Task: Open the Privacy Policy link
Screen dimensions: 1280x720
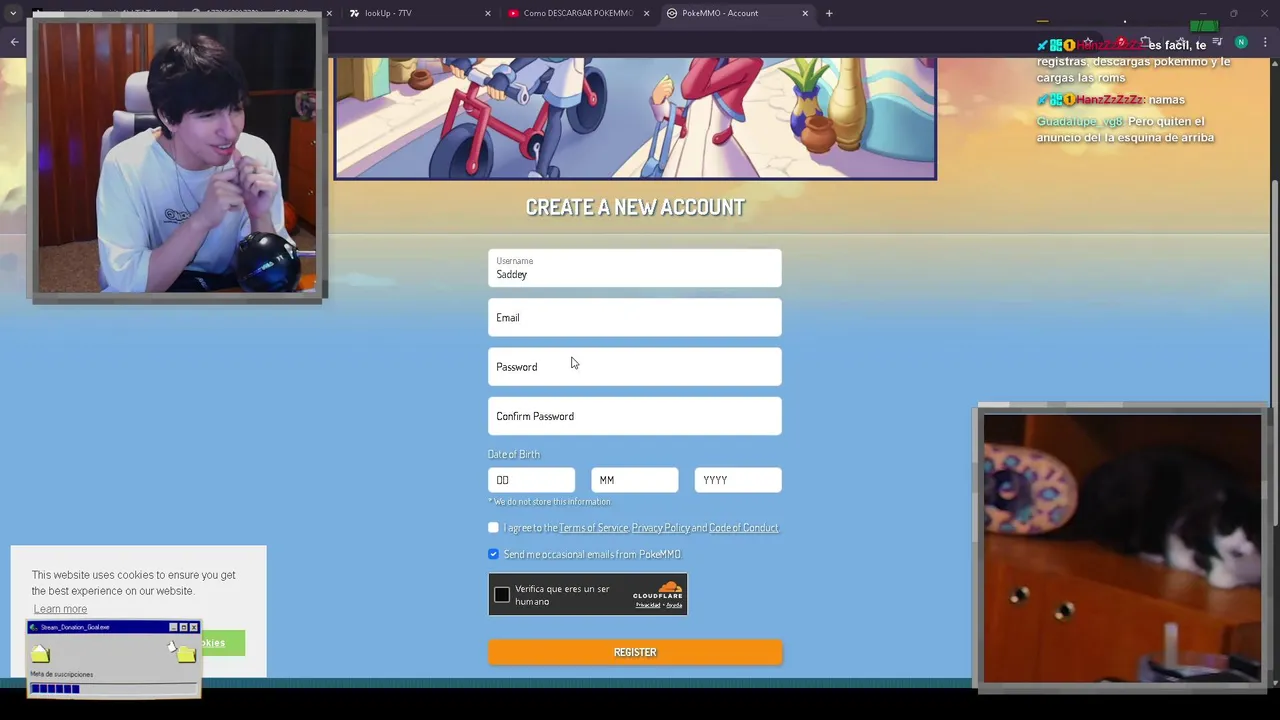Action: click(x=660, y=528)
